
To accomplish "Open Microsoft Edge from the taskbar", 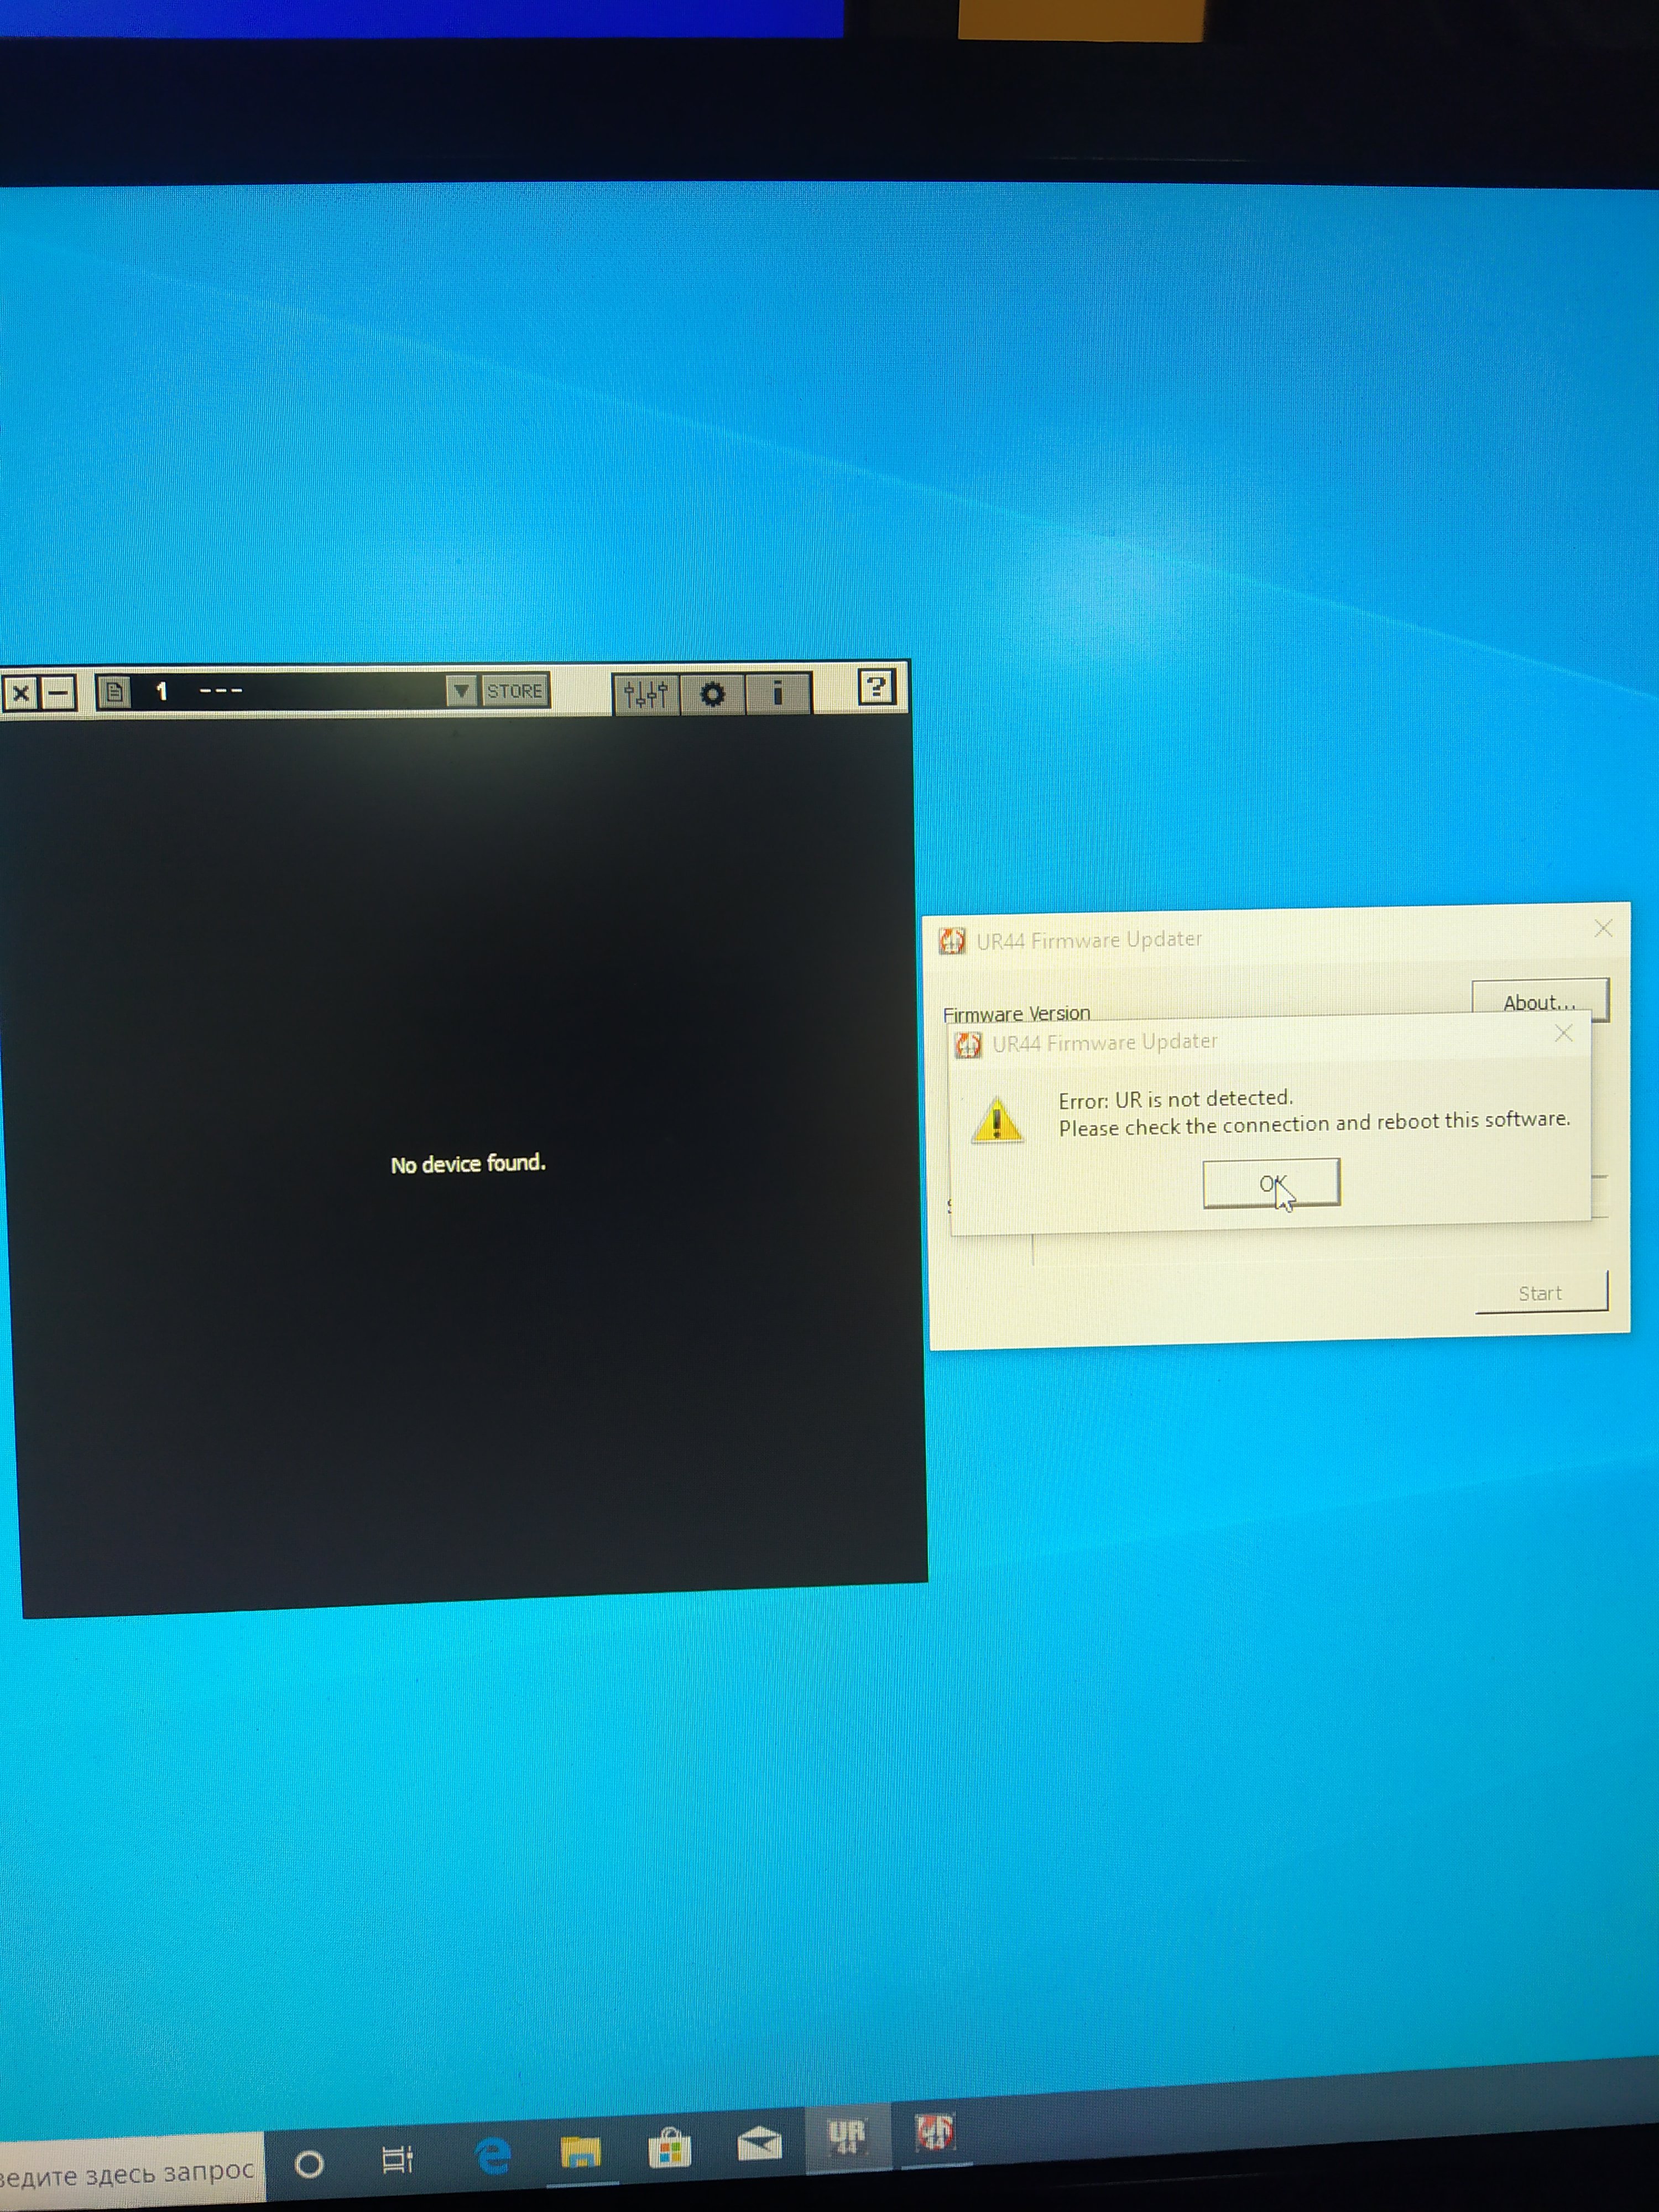I will click(x=493, y=2156).
